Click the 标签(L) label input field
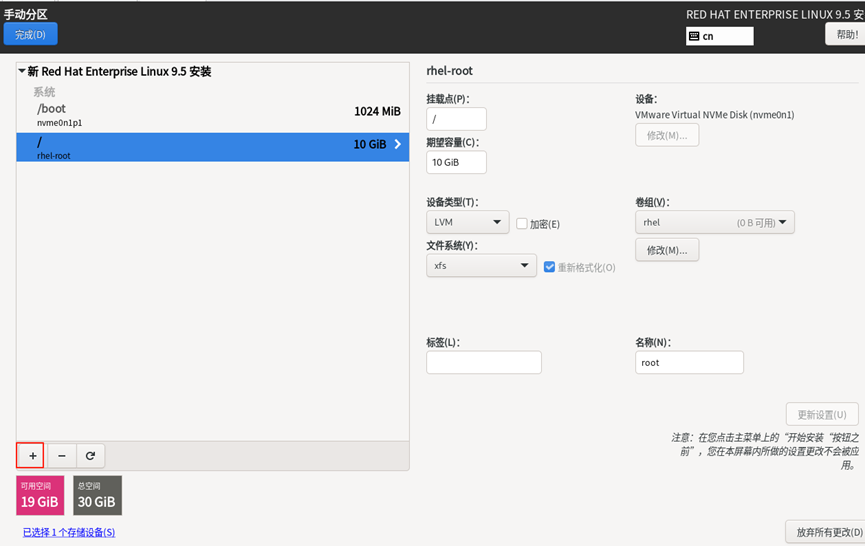The image size is (865, 546). (484, 362)
